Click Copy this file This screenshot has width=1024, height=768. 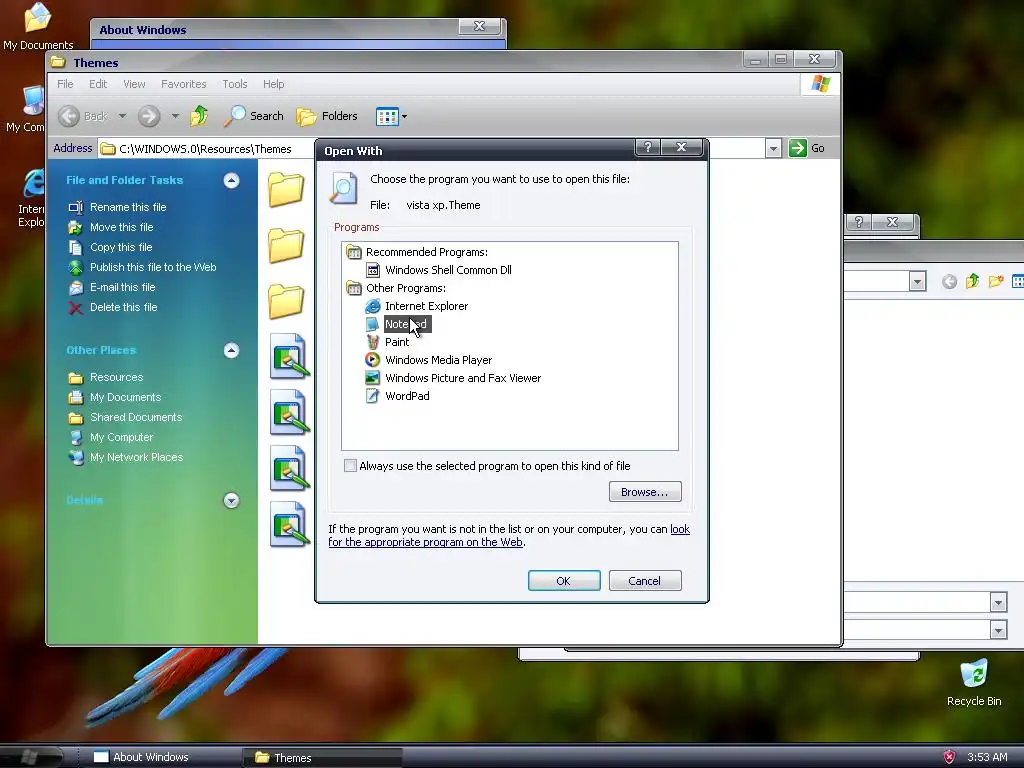[121, 247]
